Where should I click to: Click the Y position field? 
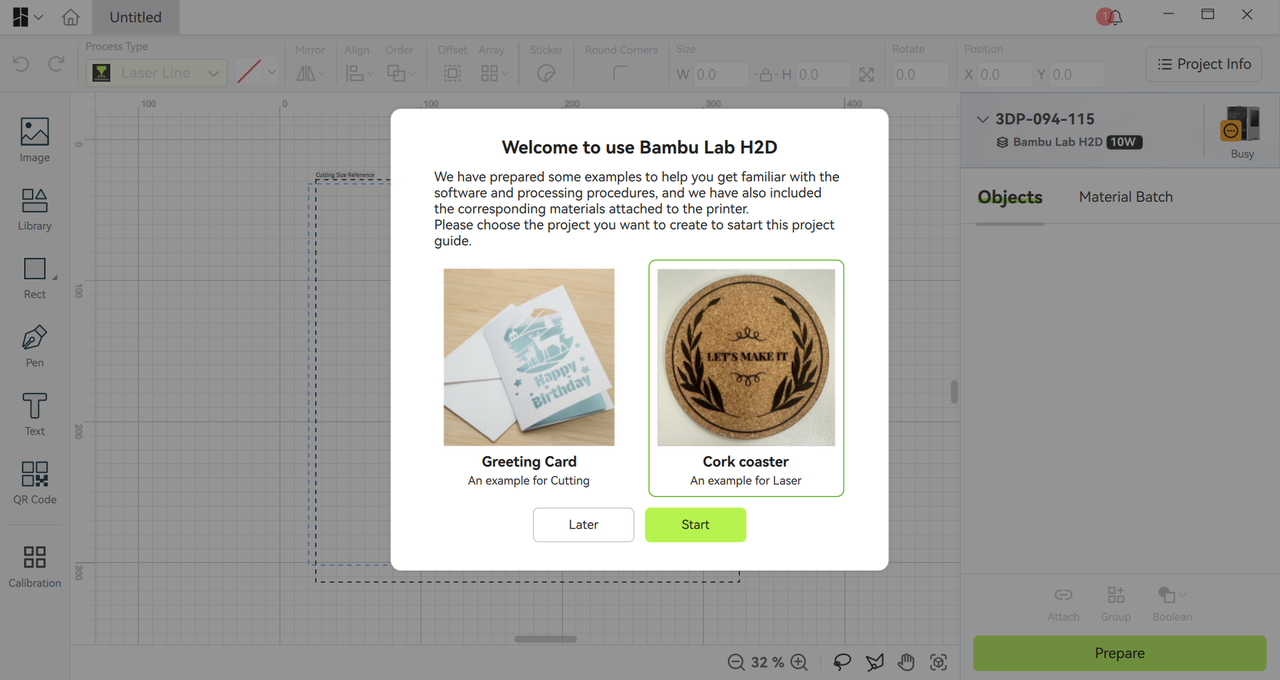[x=1078, y=74]
